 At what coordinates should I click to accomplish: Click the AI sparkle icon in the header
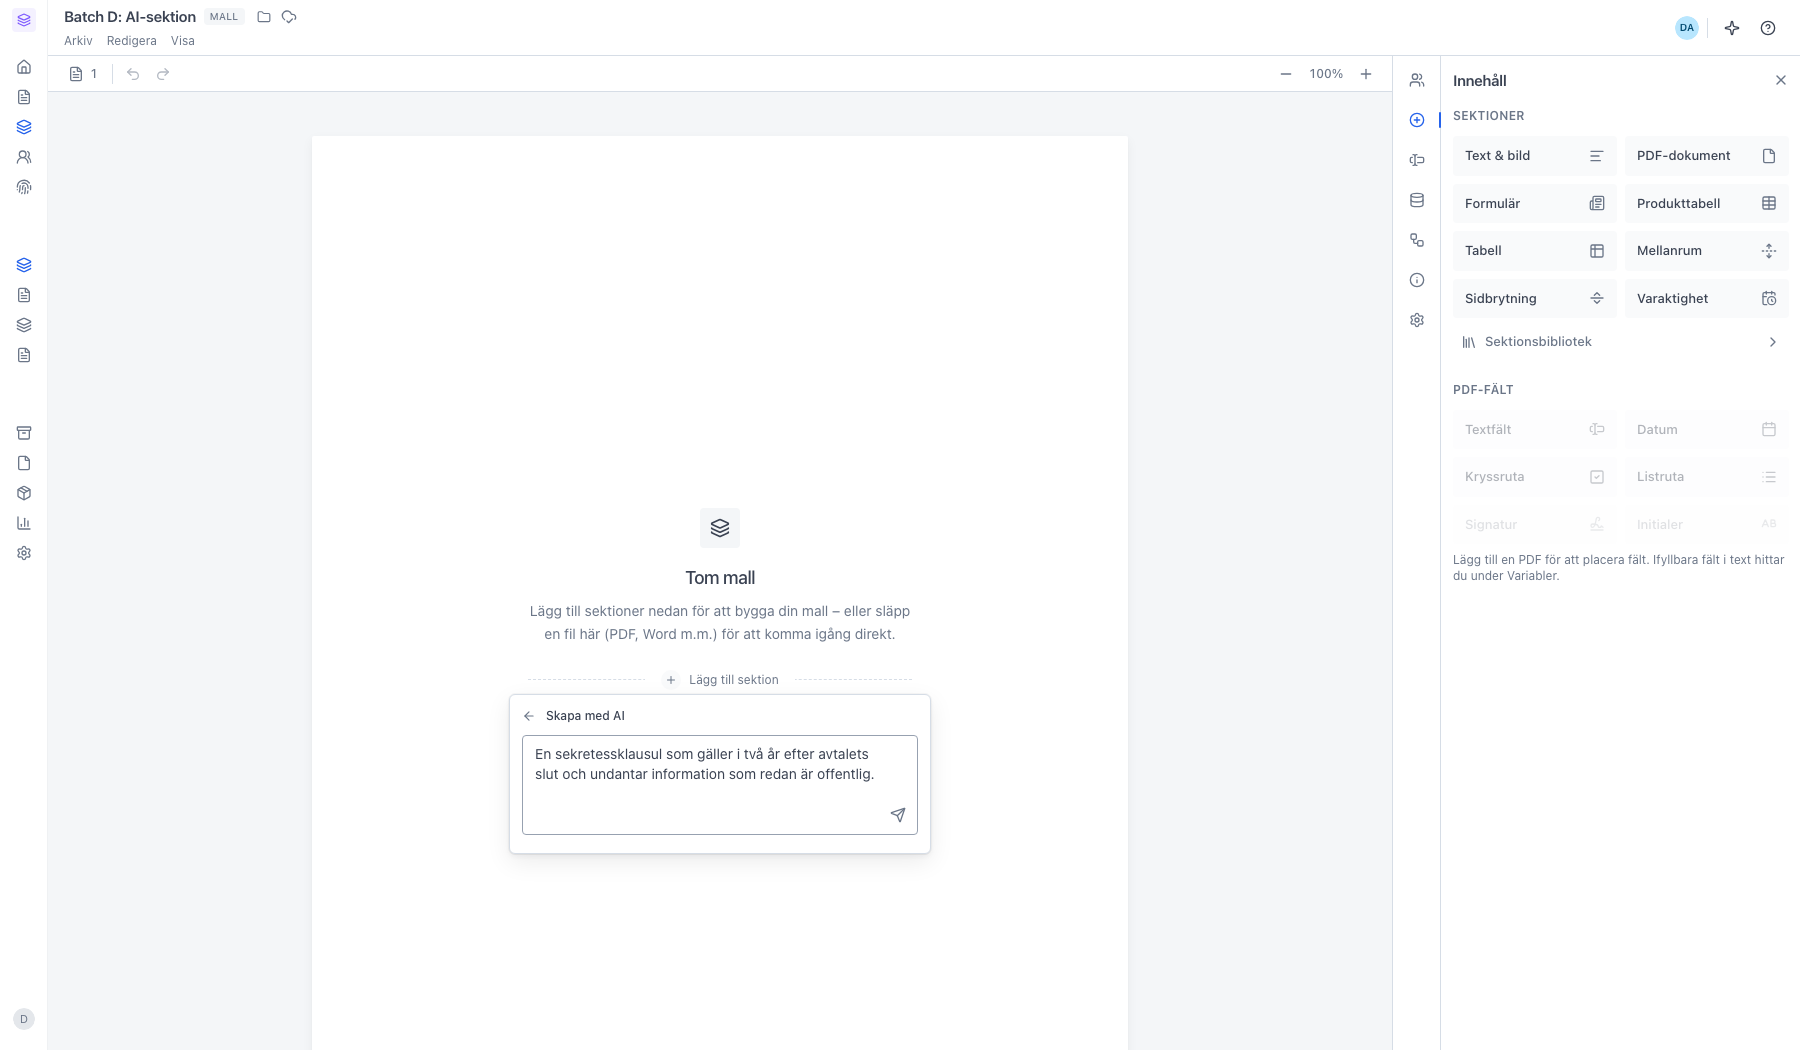coord(1732,28)
